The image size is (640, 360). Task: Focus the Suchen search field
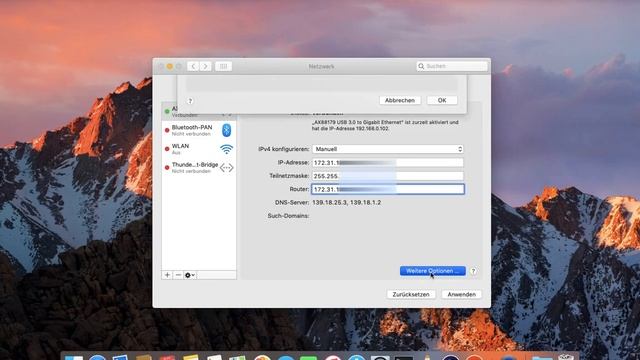coord(452,66)
